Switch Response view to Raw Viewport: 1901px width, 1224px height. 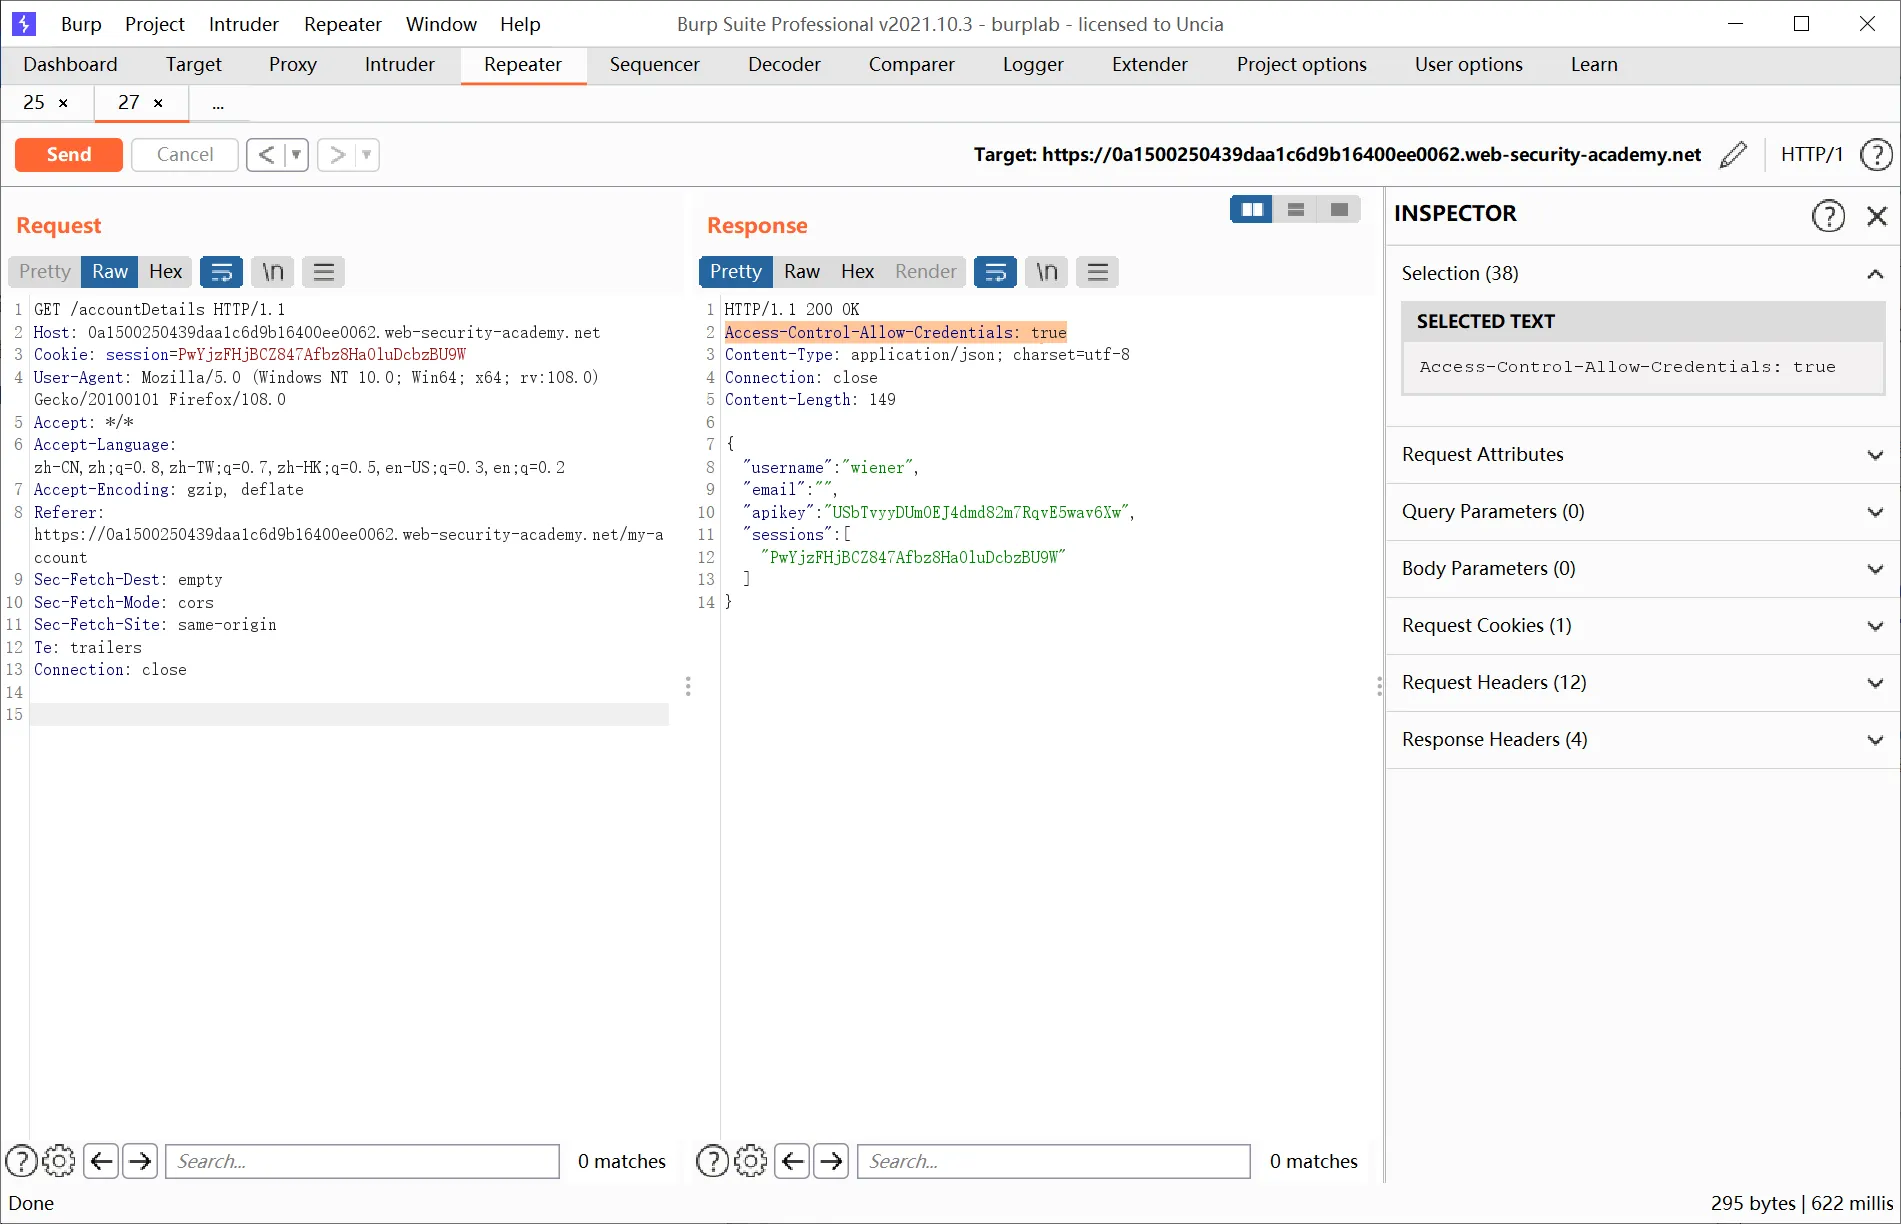click(802, 271)
